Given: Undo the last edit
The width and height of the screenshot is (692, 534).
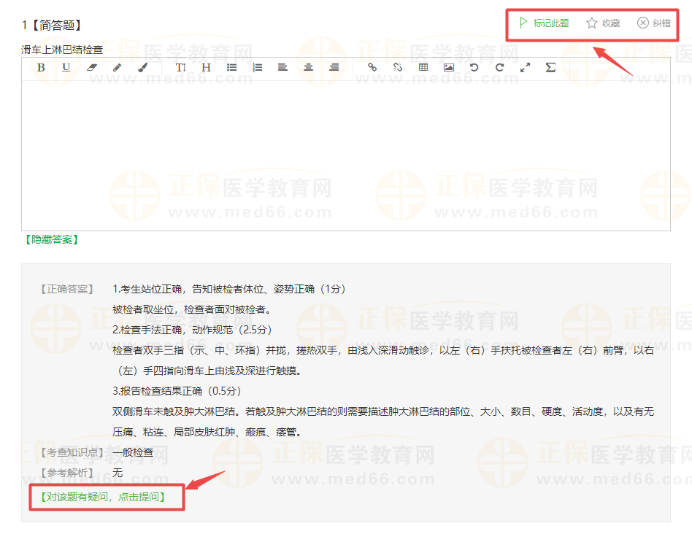Looking at the screenshot, I should [x=474, y=67].
